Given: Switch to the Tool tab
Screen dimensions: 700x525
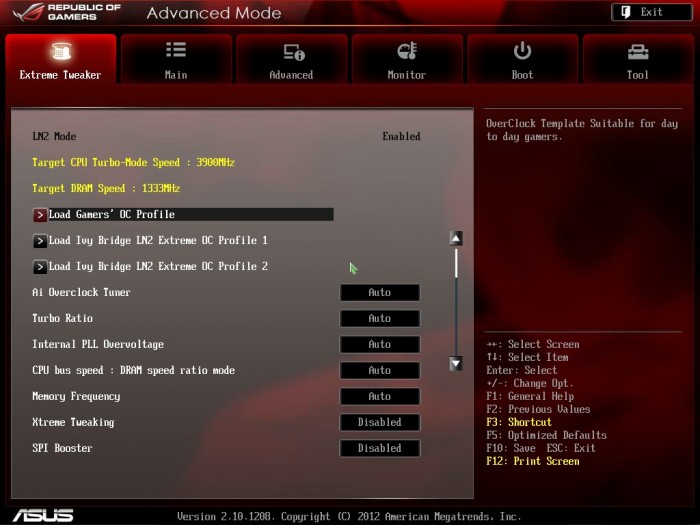Looking at the screenshot, I should [x=638, y=59].
